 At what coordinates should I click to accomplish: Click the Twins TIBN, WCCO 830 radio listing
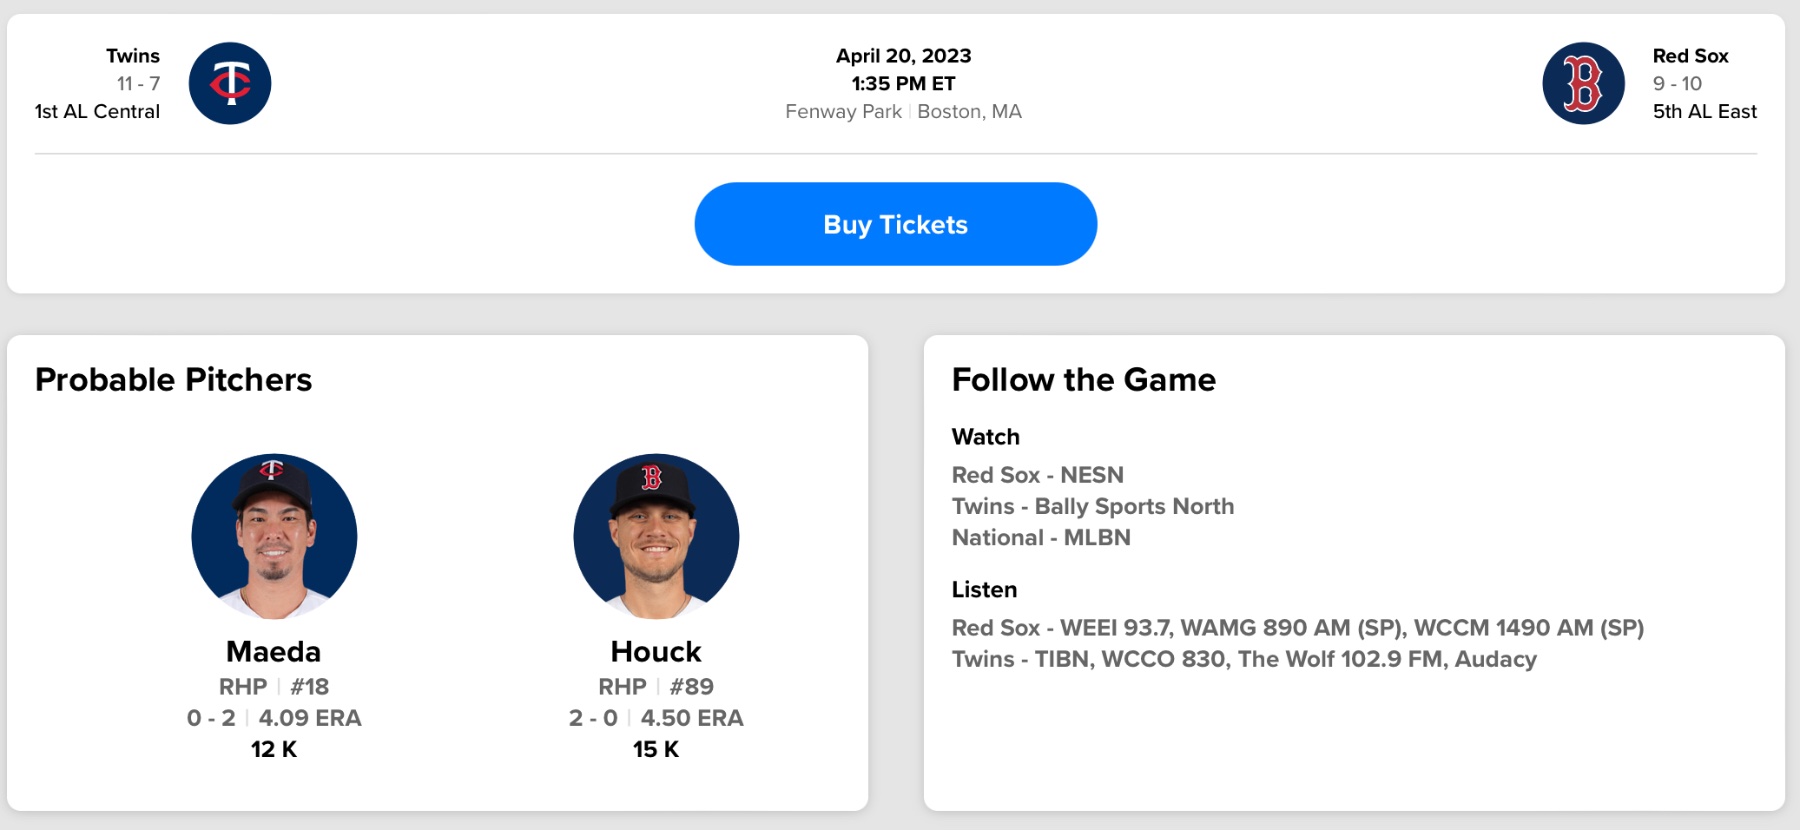1243,659
